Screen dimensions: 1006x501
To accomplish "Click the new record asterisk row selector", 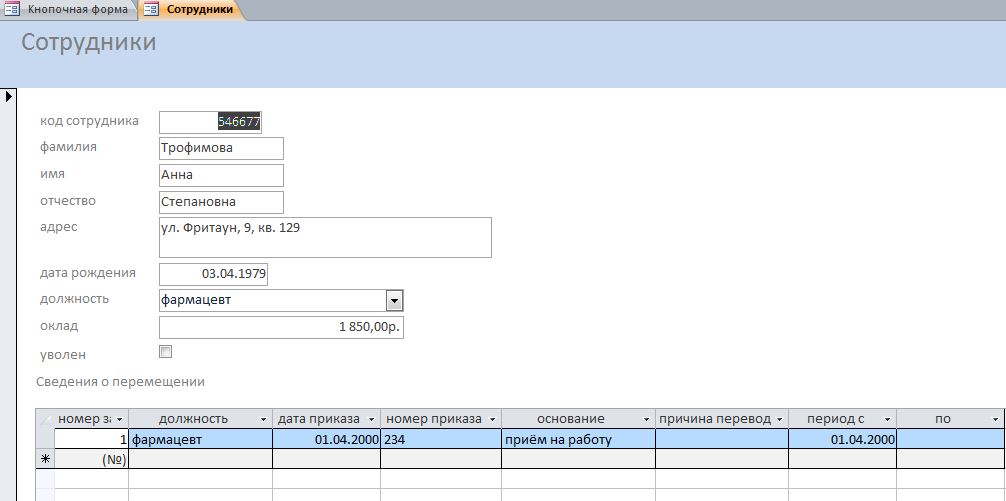I will 45,458.
